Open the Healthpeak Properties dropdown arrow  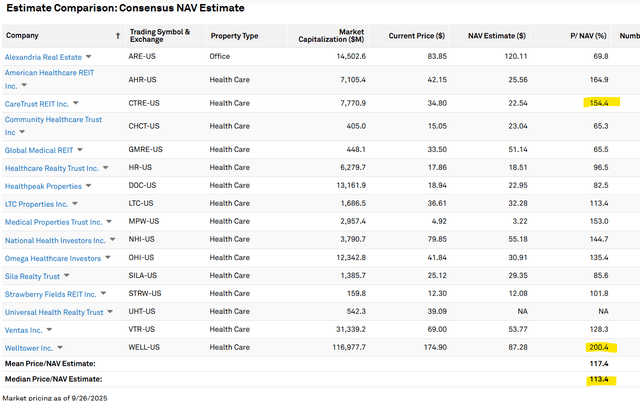coord(90,186)
